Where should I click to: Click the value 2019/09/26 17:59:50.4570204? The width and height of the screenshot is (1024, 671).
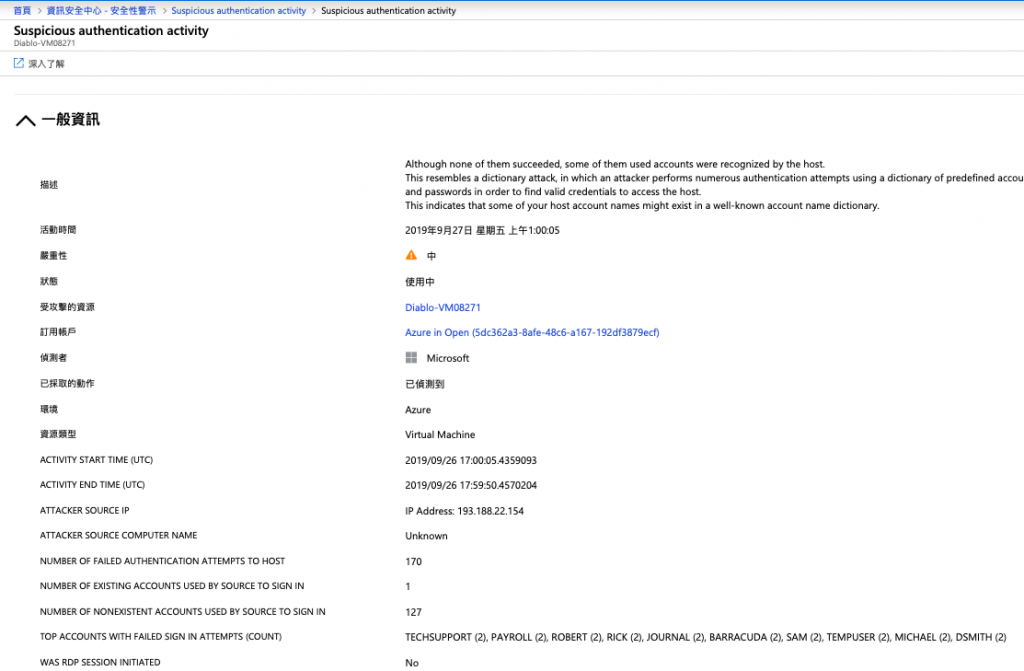click(471, 485)
